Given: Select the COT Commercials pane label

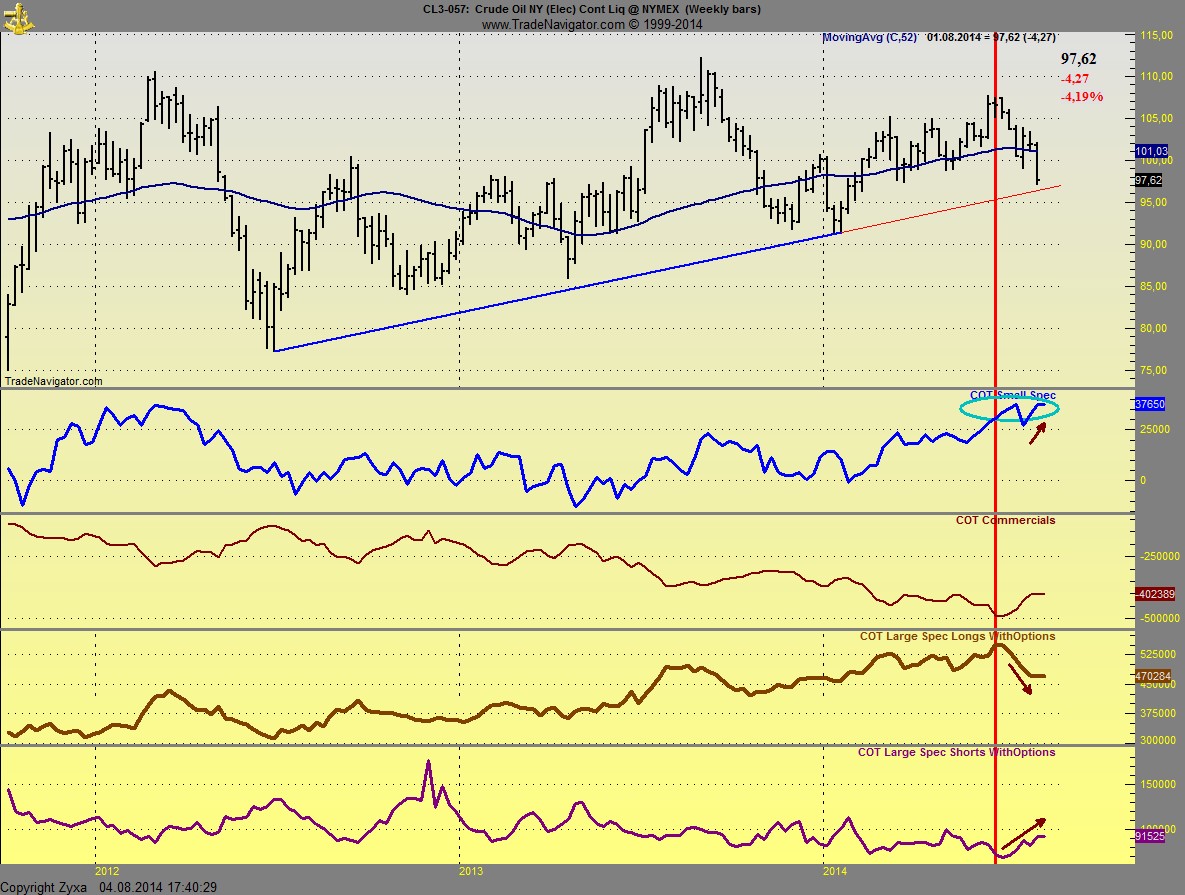Looking at the screenshot, I should (1004, 521).
